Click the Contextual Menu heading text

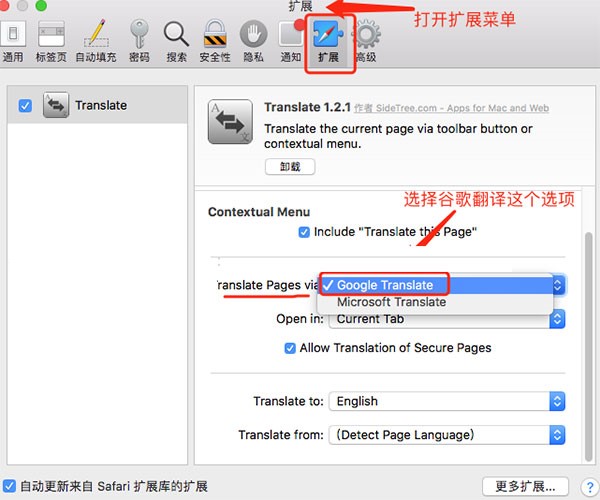259,212
